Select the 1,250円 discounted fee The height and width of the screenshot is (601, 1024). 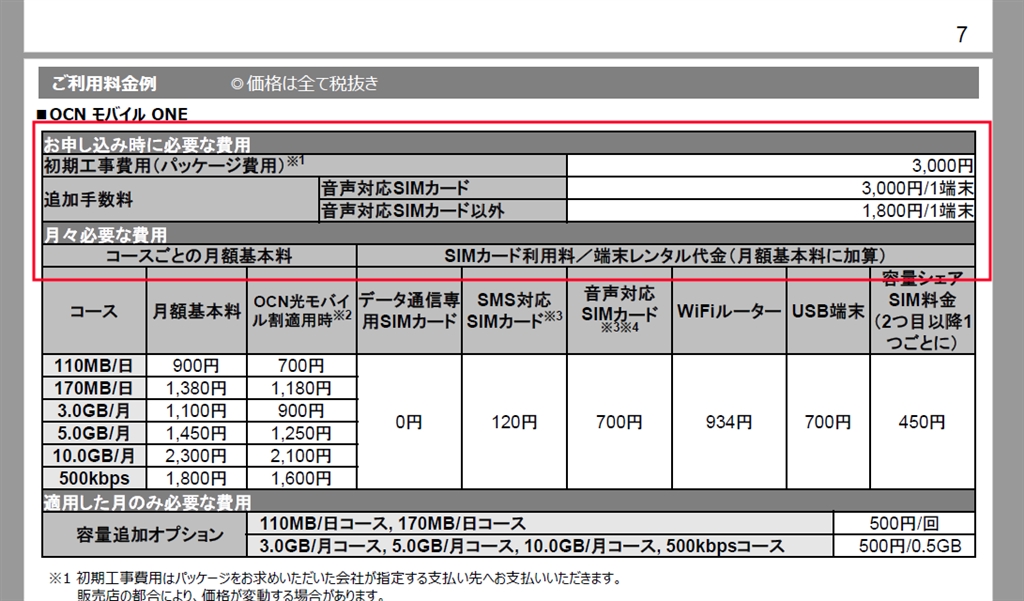point(301,433)
